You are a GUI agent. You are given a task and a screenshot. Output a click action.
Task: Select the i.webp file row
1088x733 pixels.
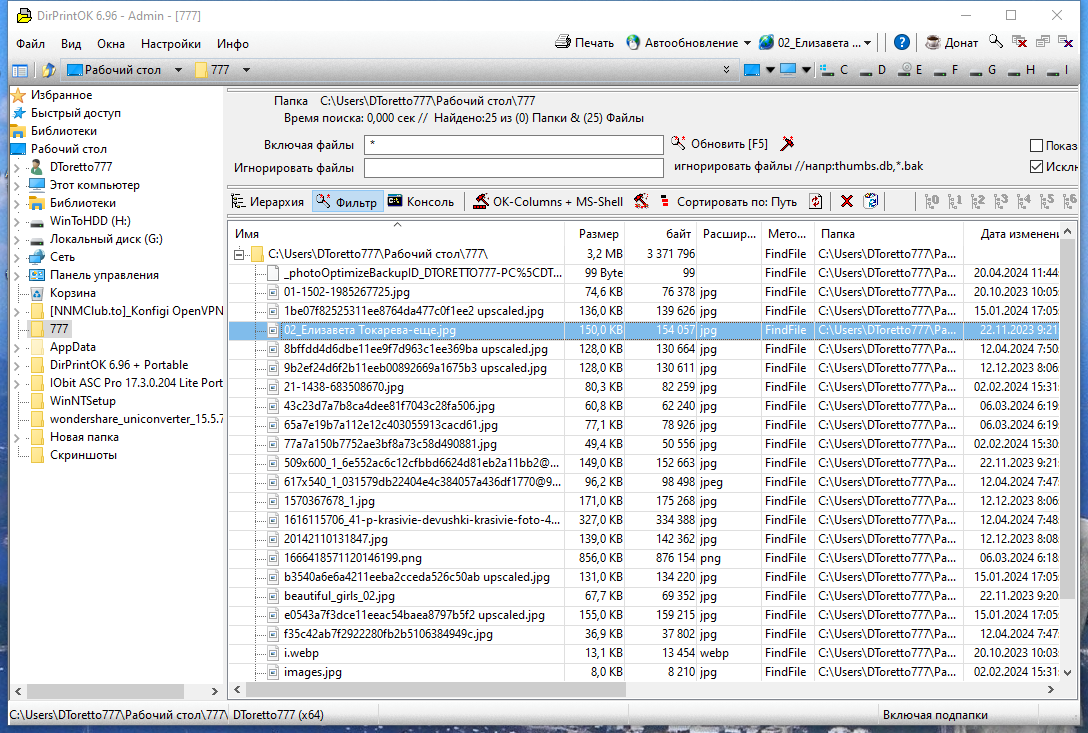[x=644, y=652]
